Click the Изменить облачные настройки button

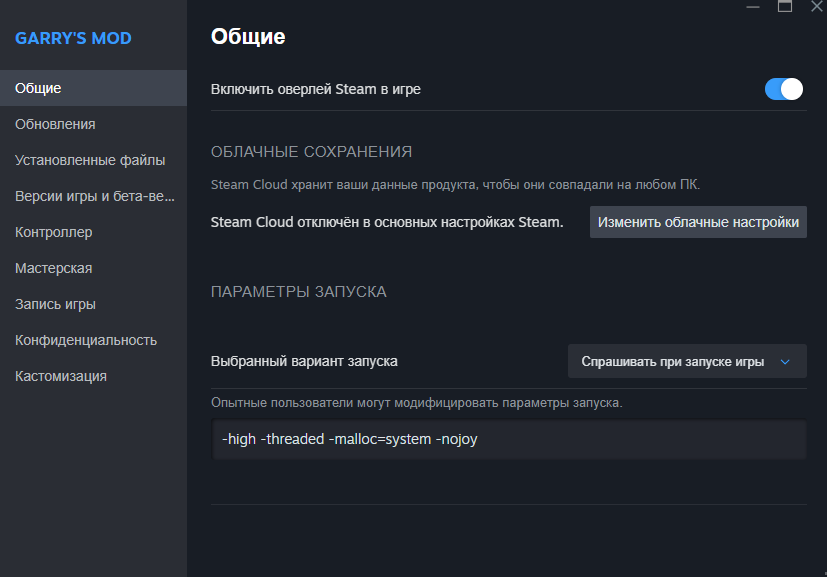(698, 222)
